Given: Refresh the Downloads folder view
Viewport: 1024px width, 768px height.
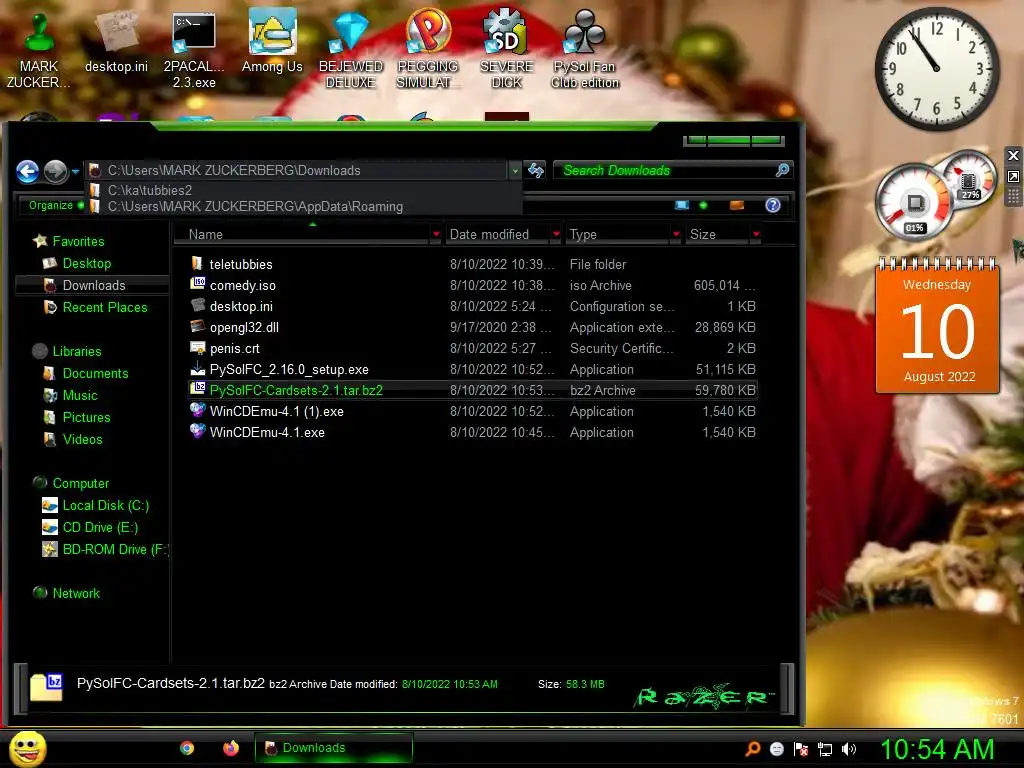Looking at the screenshot, I should point(536,170).
